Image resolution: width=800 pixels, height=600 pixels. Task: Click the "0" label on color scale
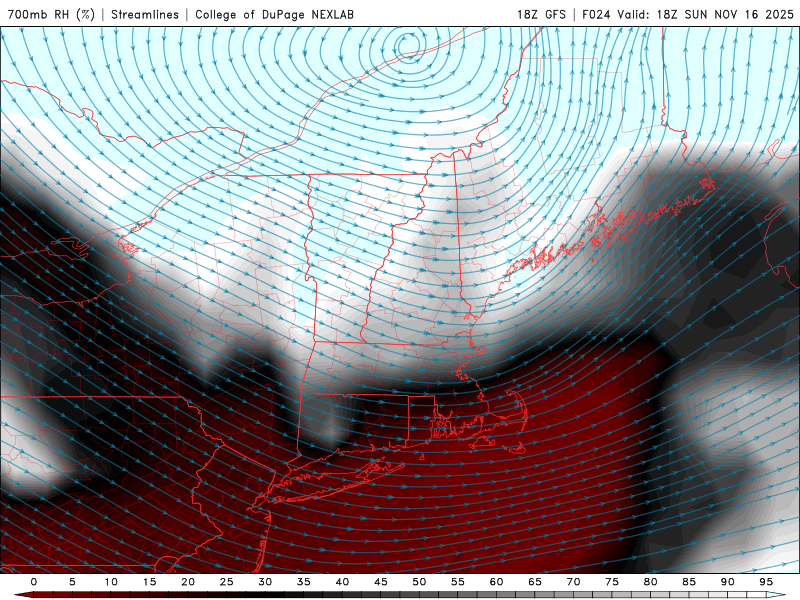[x=34, y=582]
